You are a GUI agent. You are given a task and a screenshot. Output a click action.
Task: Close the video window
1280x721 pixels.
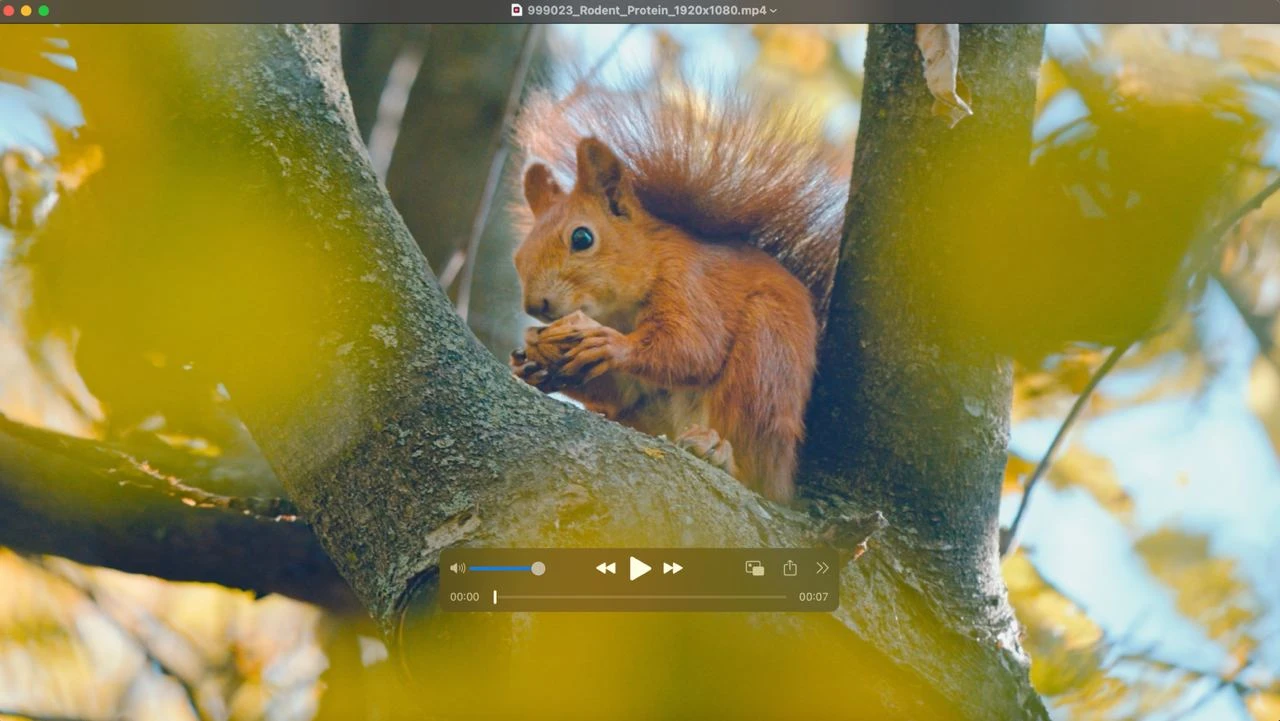pyautogui.click(x=10, y=10)
